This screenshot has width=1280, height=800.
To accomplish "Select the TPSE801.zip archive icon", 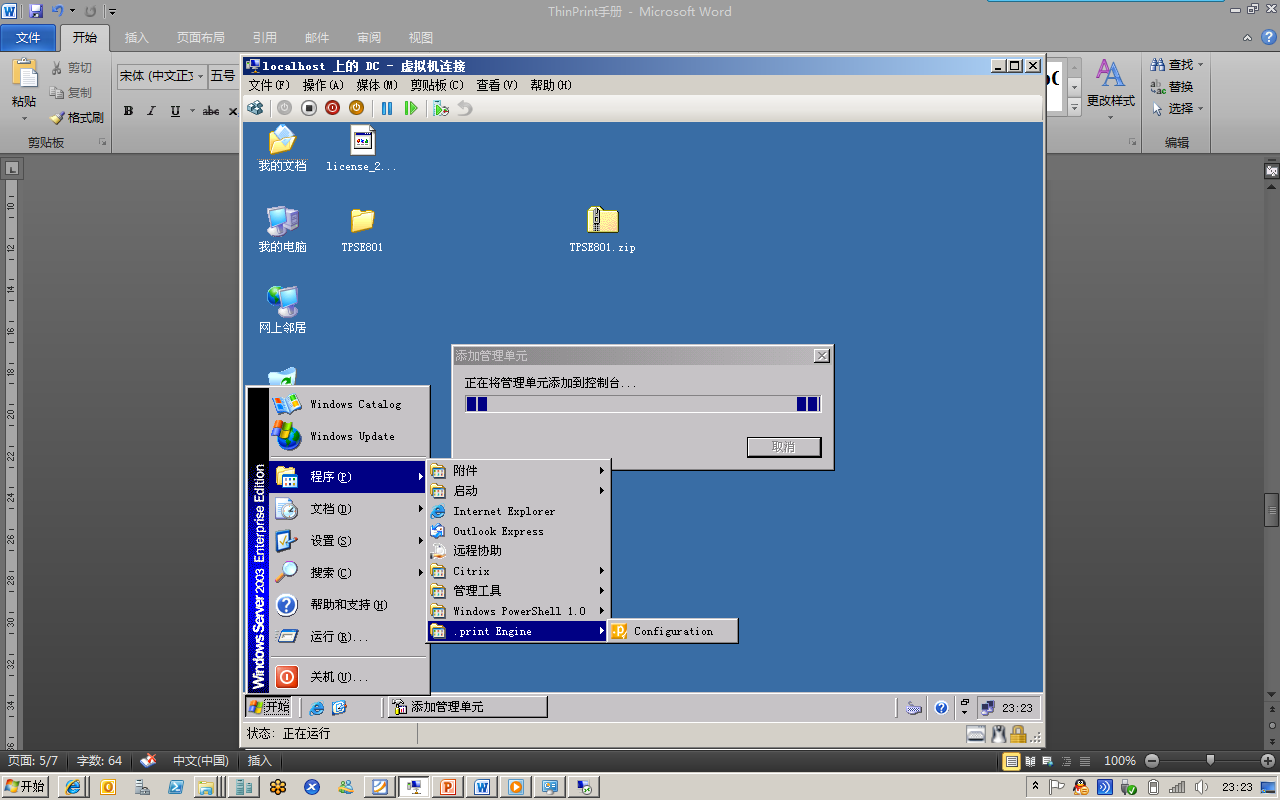I will click(602, 229).
